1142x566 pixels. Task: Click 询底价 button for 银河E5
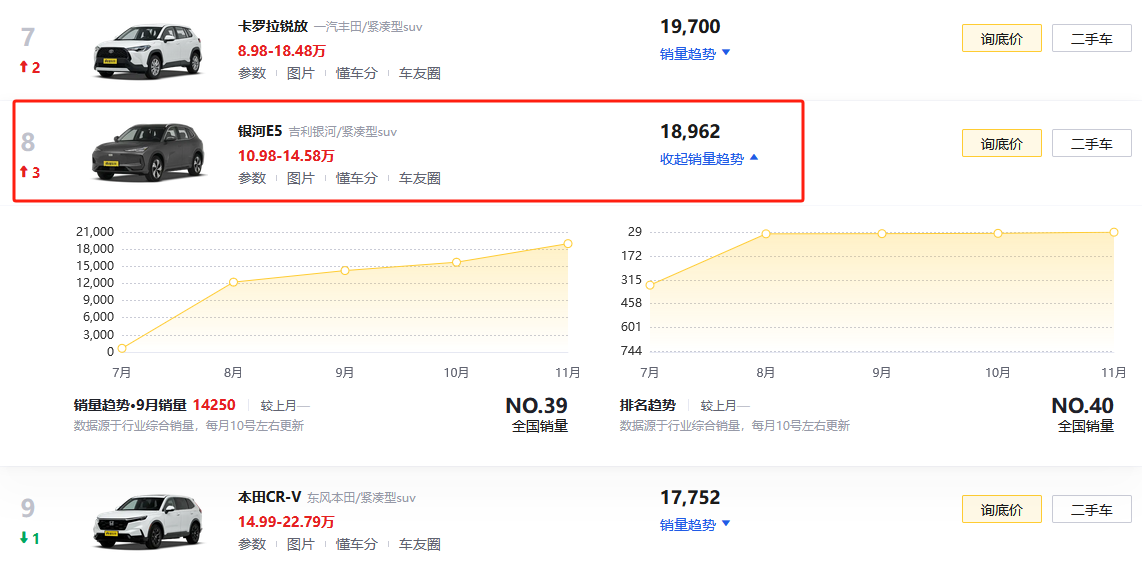[1001, 143]
